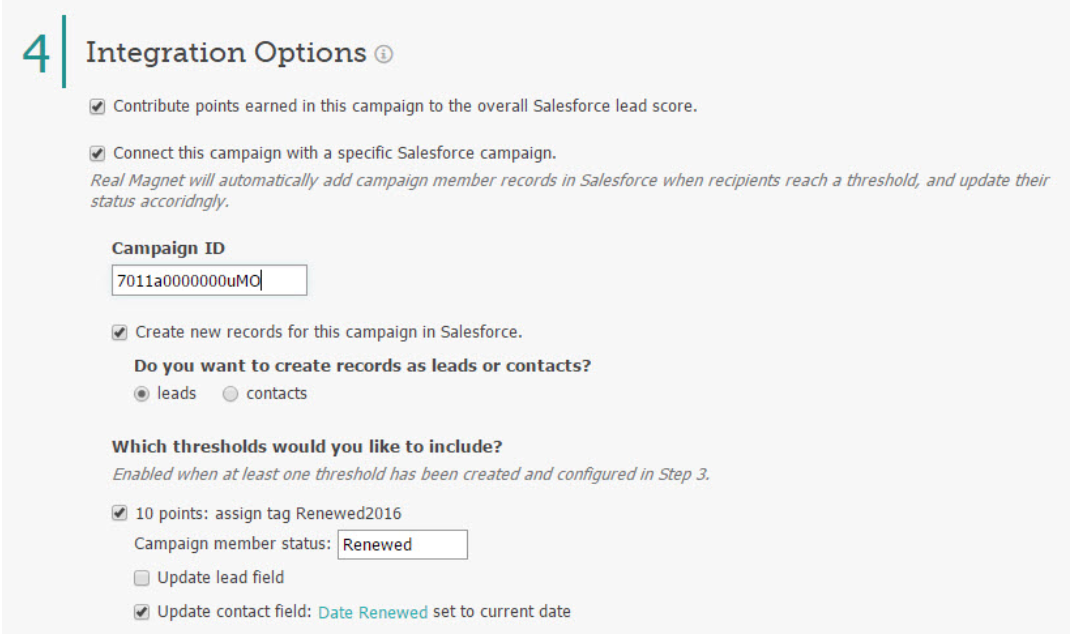Toggle Create new records for this campaign
The image size is (1070, 634).
(119, 332)
